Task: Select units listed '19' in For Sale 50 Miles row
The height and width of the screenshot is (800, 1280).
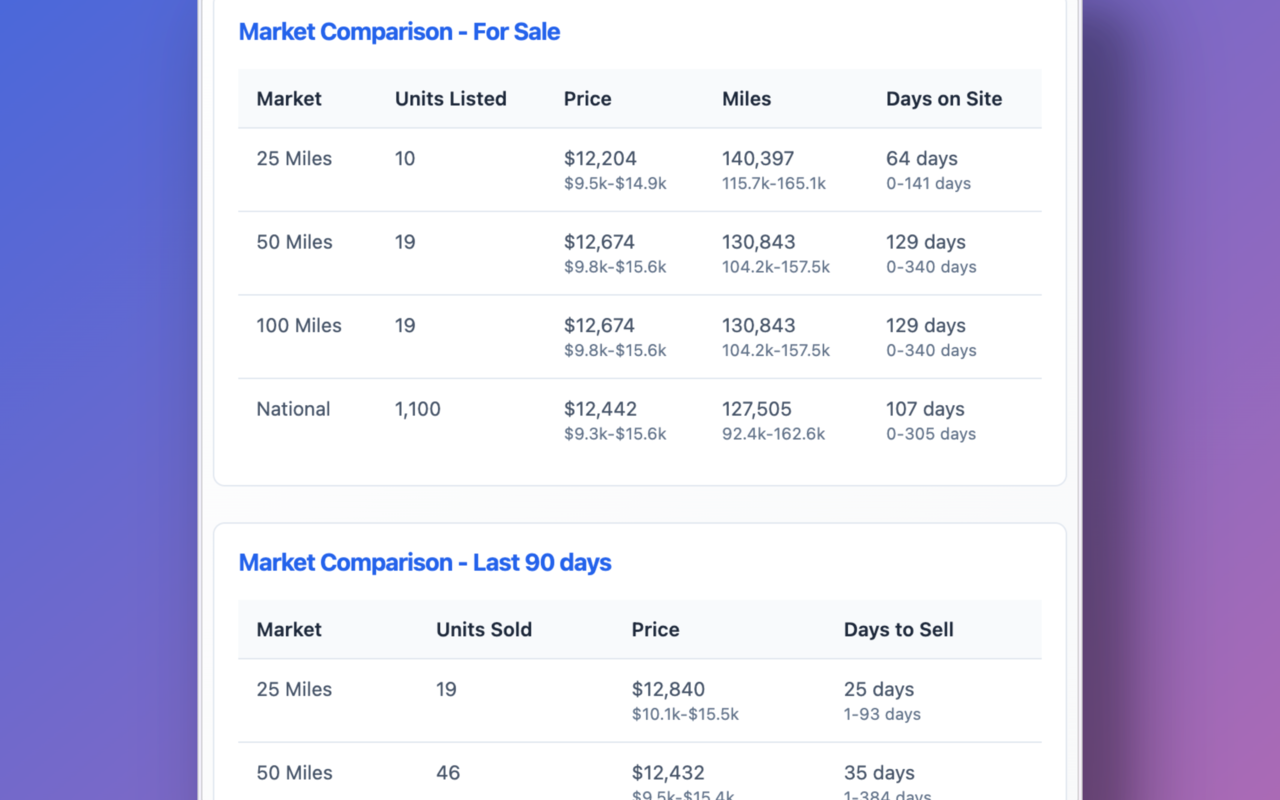Action: [405, 242]
